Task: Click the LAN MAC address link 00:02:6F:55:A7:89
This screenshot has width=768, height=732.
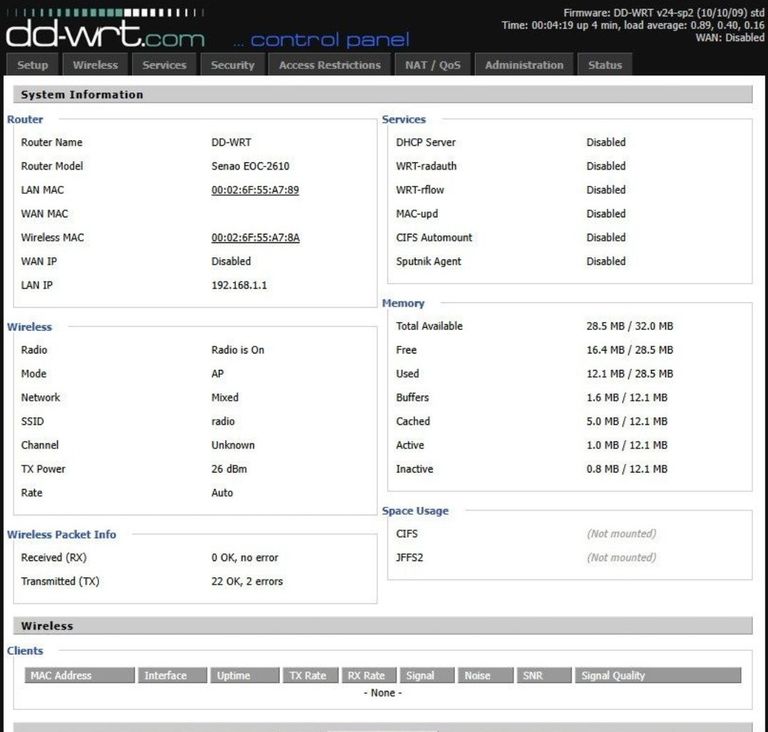Action: (x=255, y=190)
